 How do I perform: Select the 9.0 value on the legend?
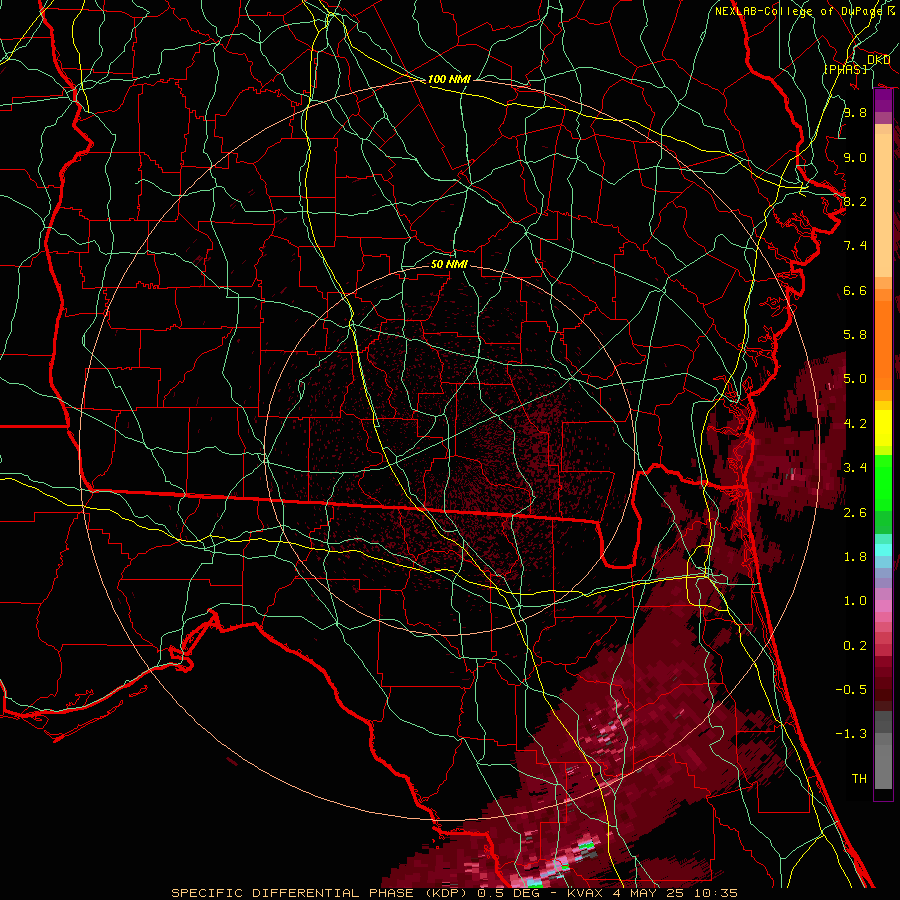855,157
